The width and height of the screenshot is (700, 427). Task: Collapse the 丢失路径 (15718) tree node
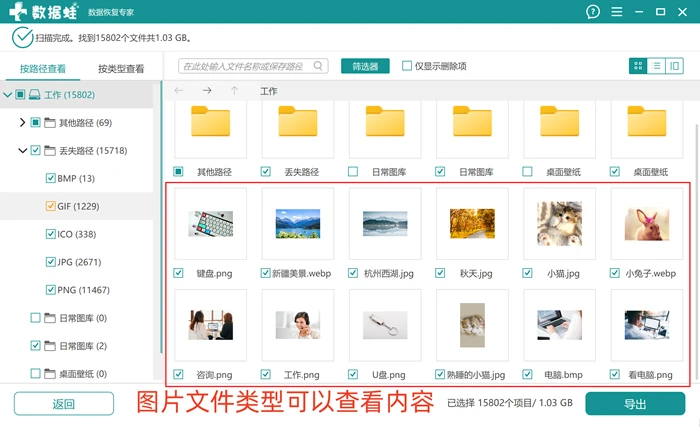22,151
